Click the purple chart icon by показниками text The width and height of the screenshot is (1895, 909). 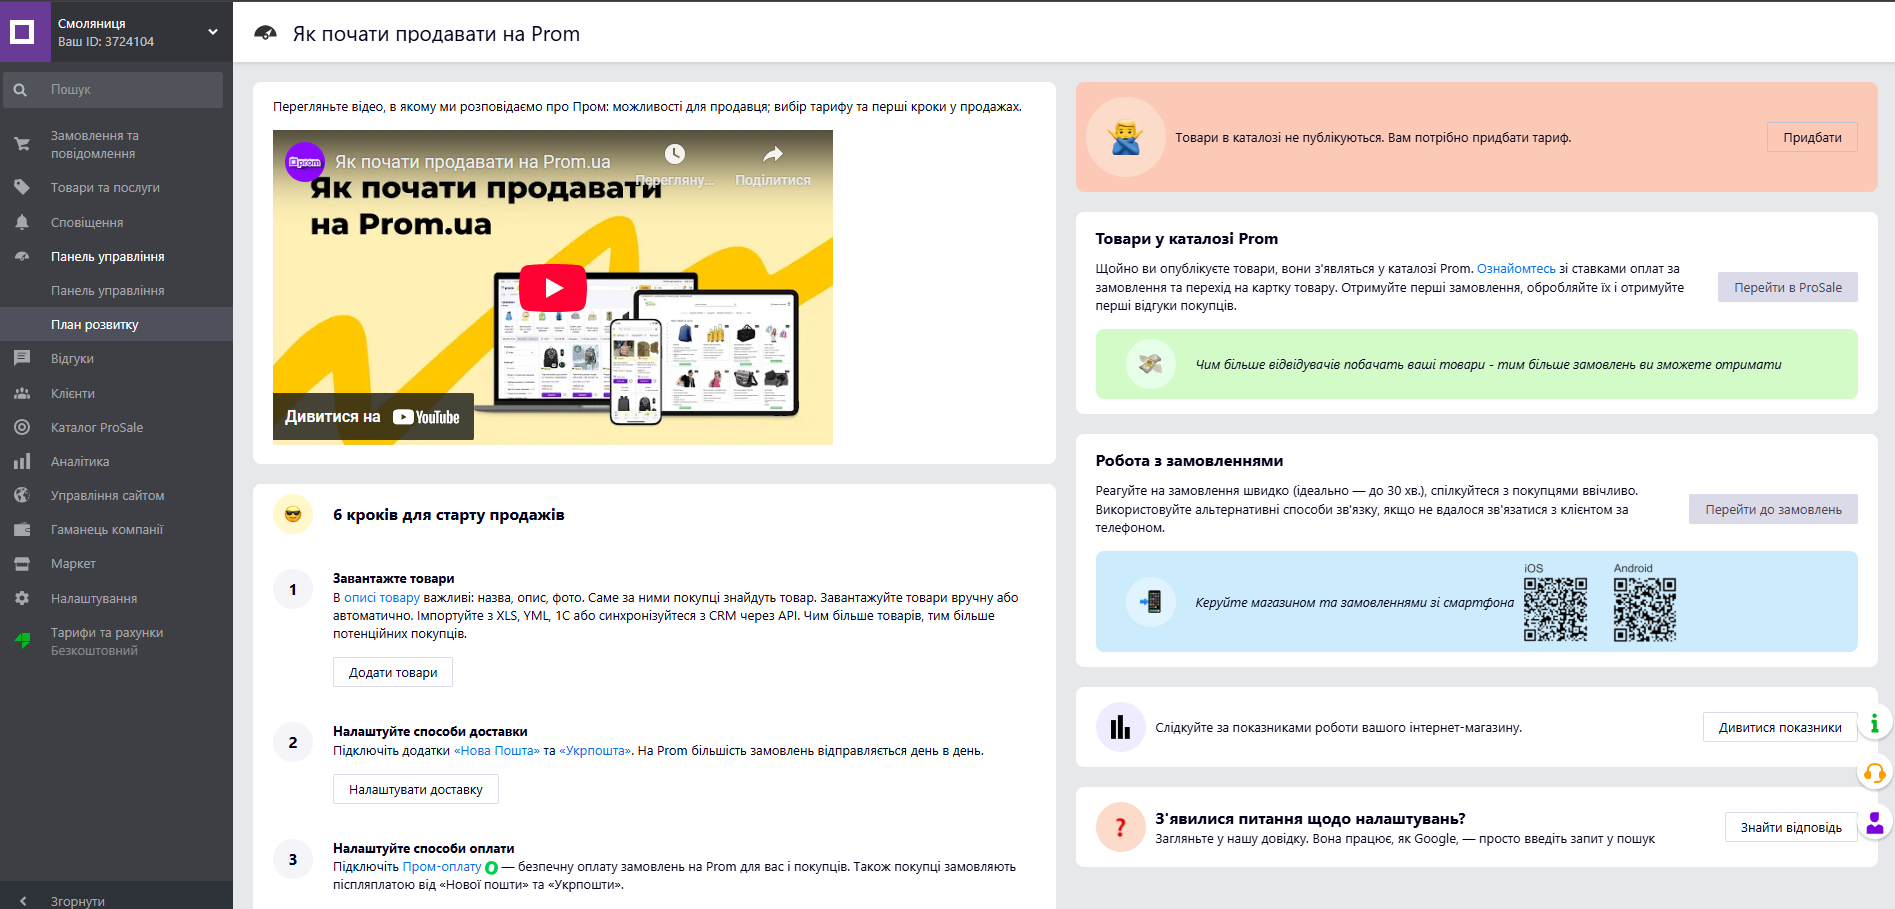1120,727
